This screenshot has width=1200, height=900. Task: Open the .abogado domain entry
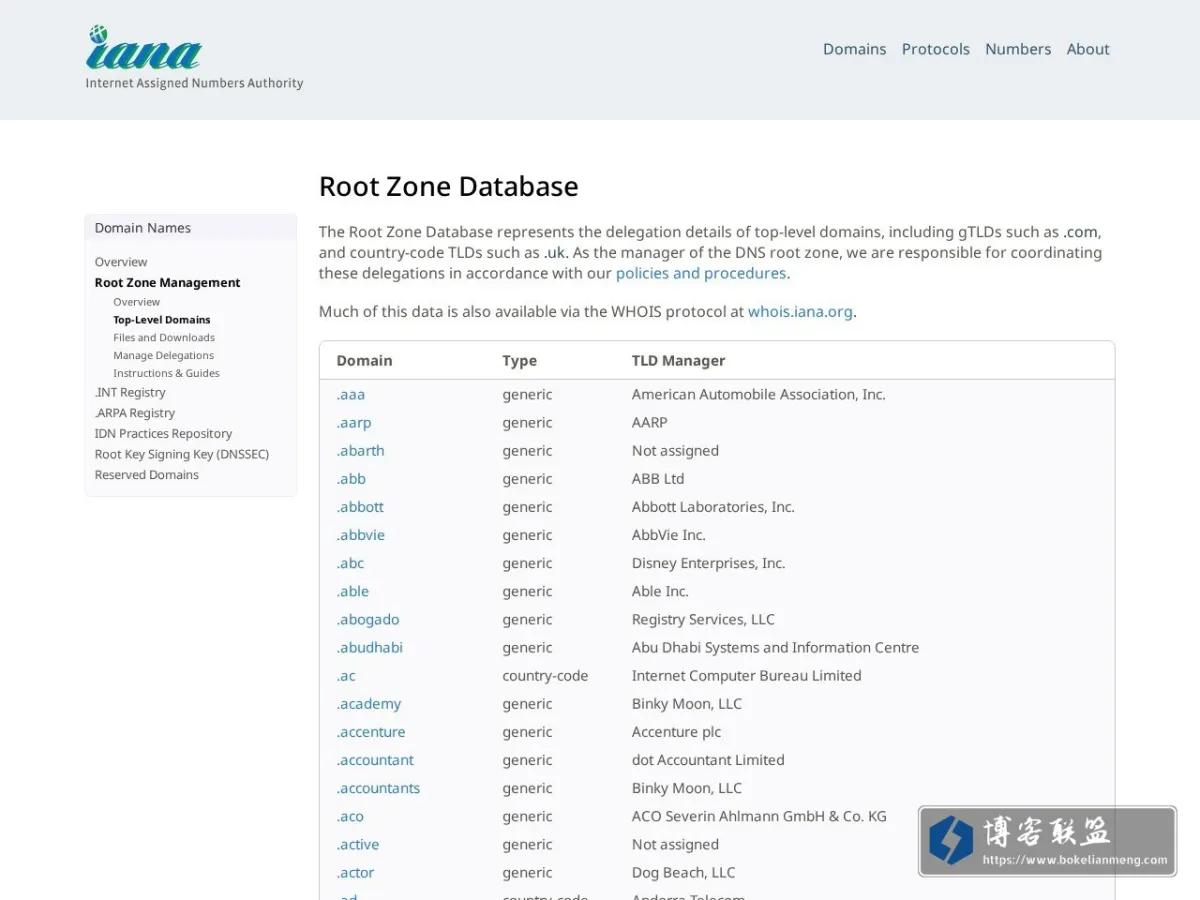368,619
